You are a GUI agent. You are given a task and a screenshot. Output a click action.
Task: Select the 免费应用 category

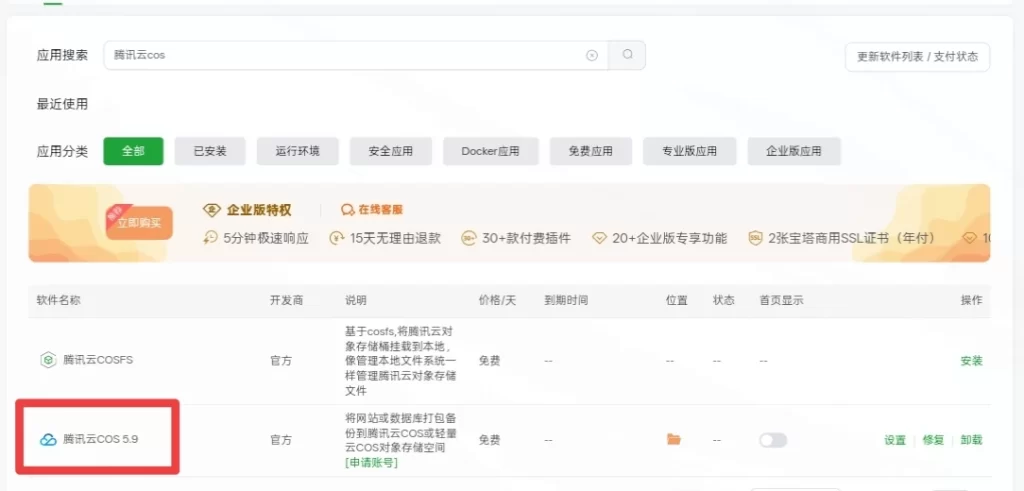click(591, 151)
